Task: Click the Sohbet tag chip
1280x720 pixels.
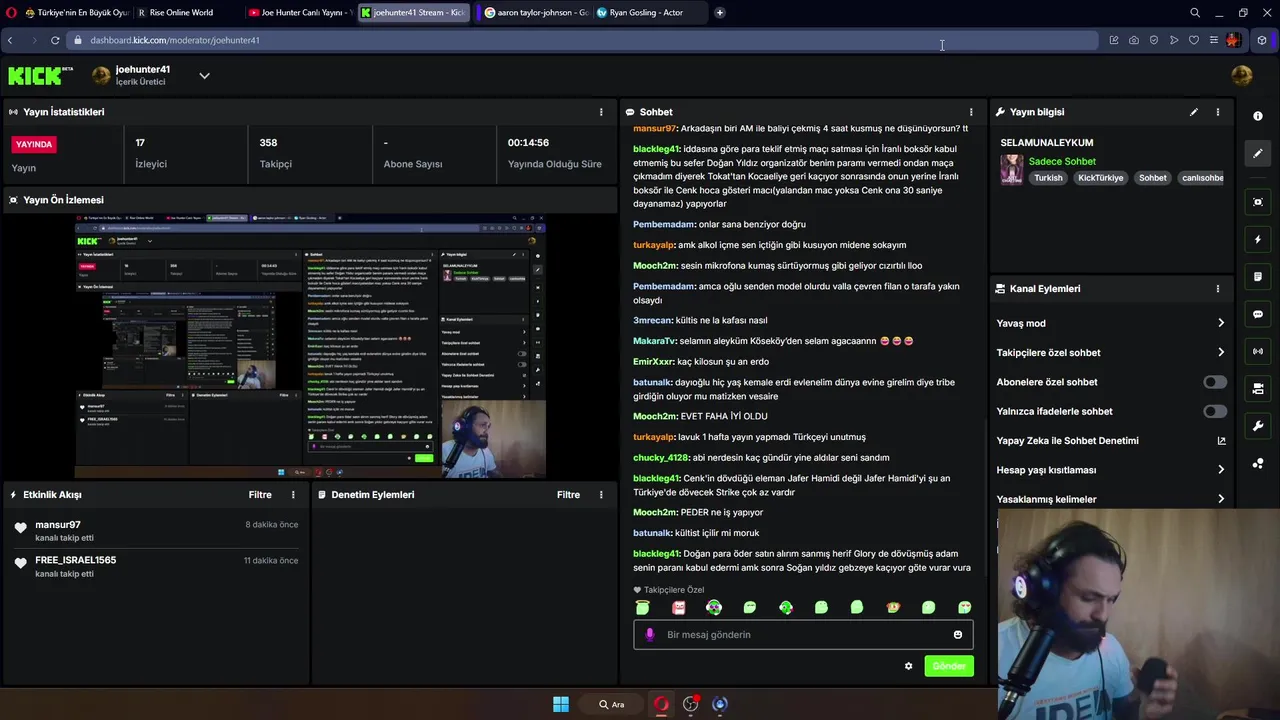Action: [1153, 178]
